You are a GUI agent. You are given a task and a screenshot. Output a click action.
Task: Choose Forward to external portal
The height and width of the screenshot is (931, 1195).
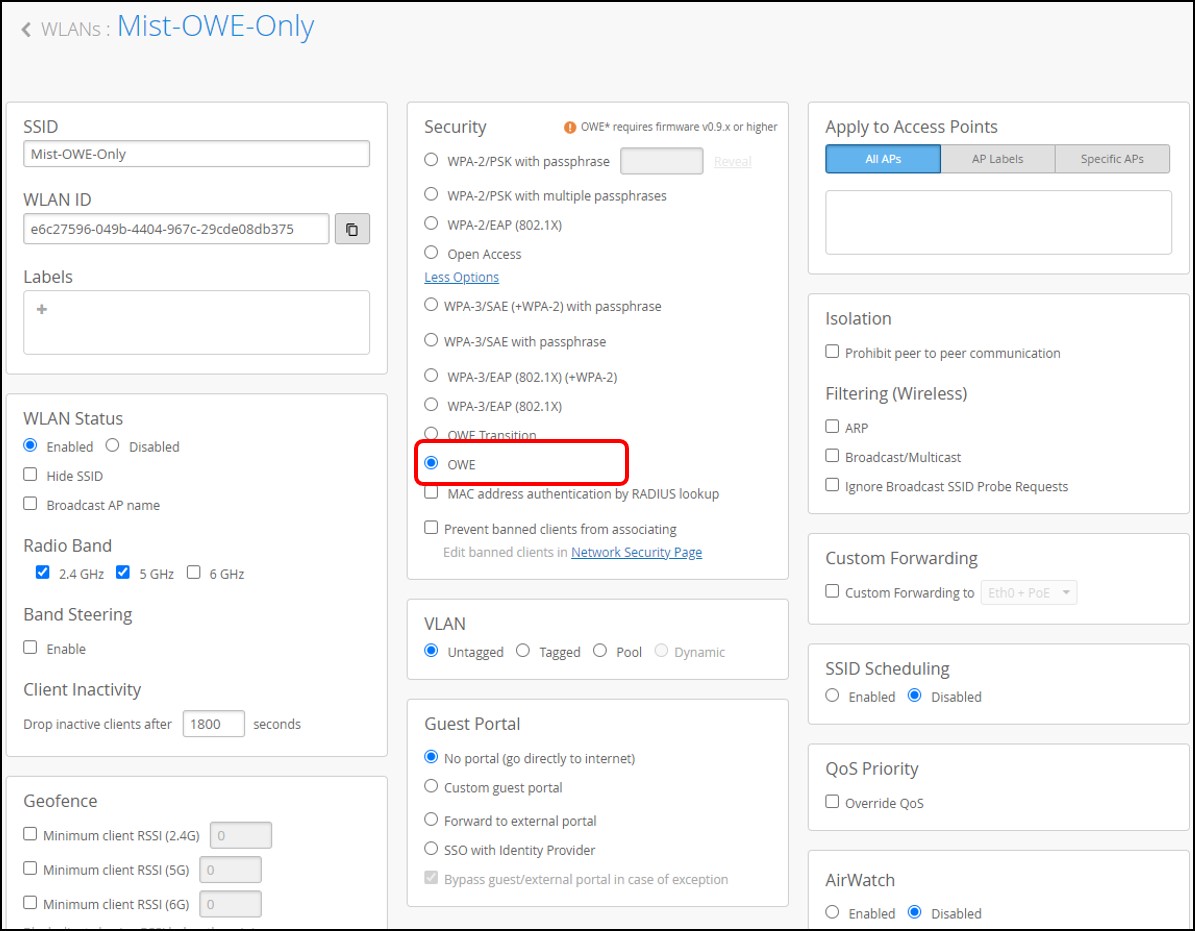click(x=431, y=820)
